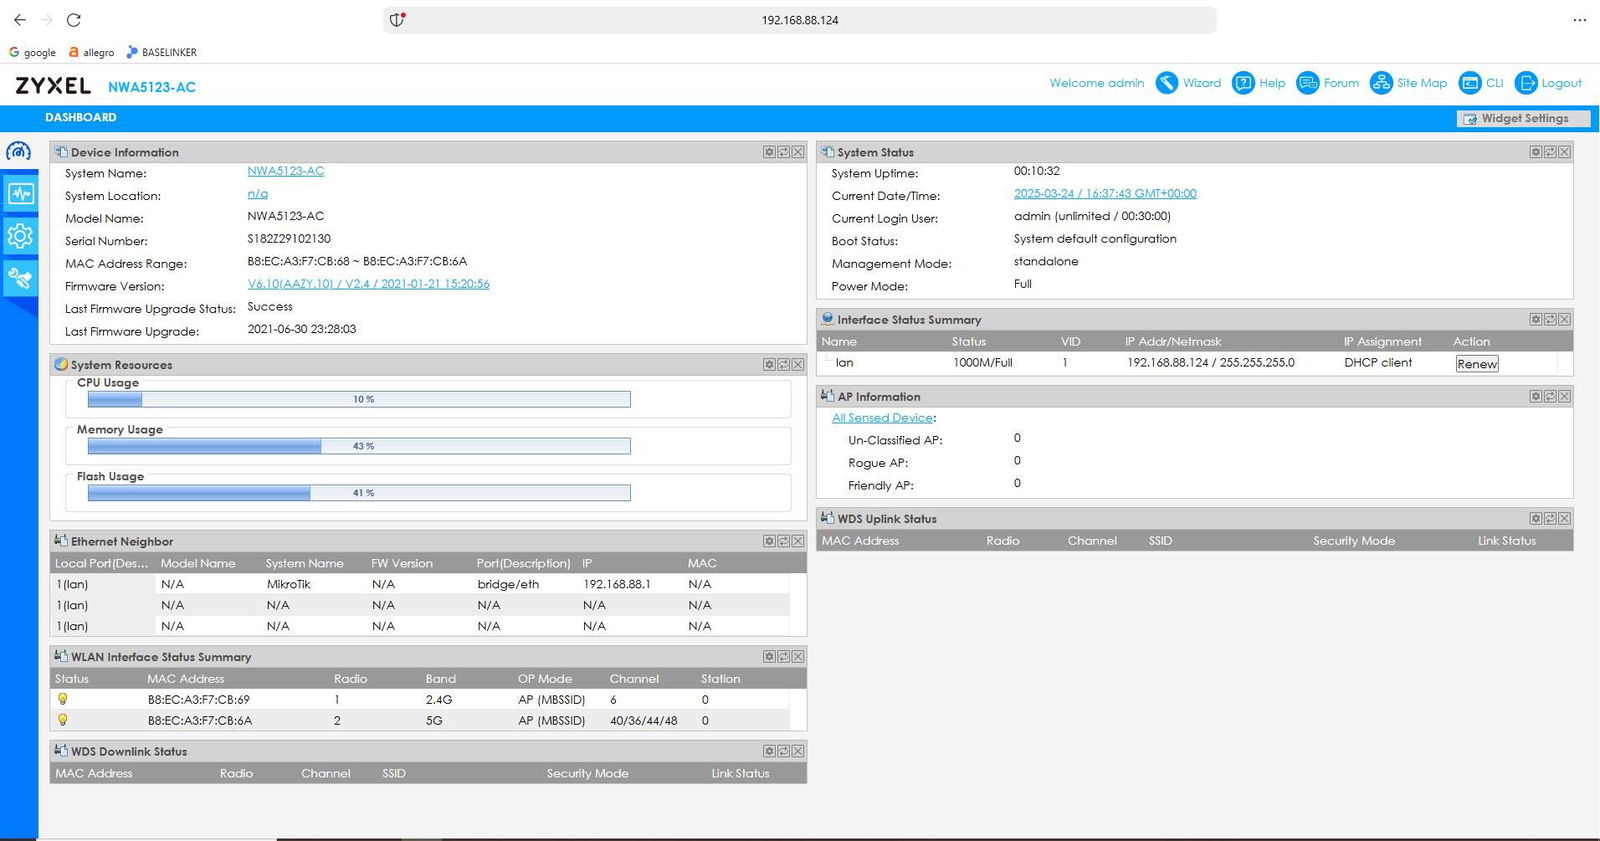This screenshot has width=1600, height=841.
Task: Refresh the Device Information widget
Action: pos(783,152)
